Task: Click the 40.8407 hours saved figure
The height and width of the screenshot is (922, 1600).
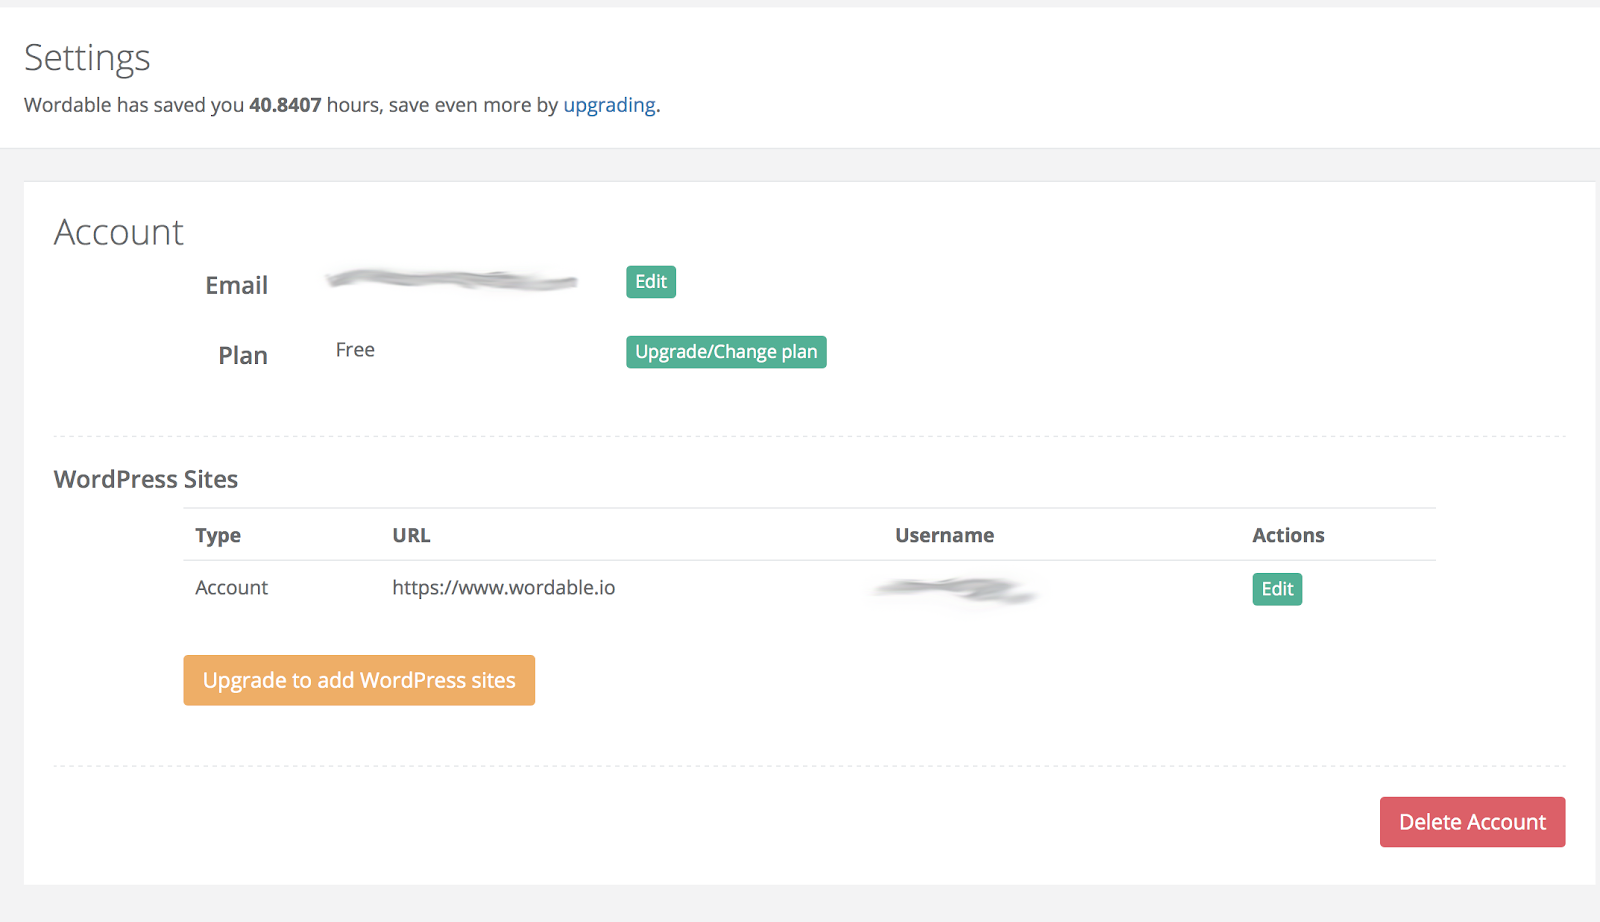Action: point(285,105)
